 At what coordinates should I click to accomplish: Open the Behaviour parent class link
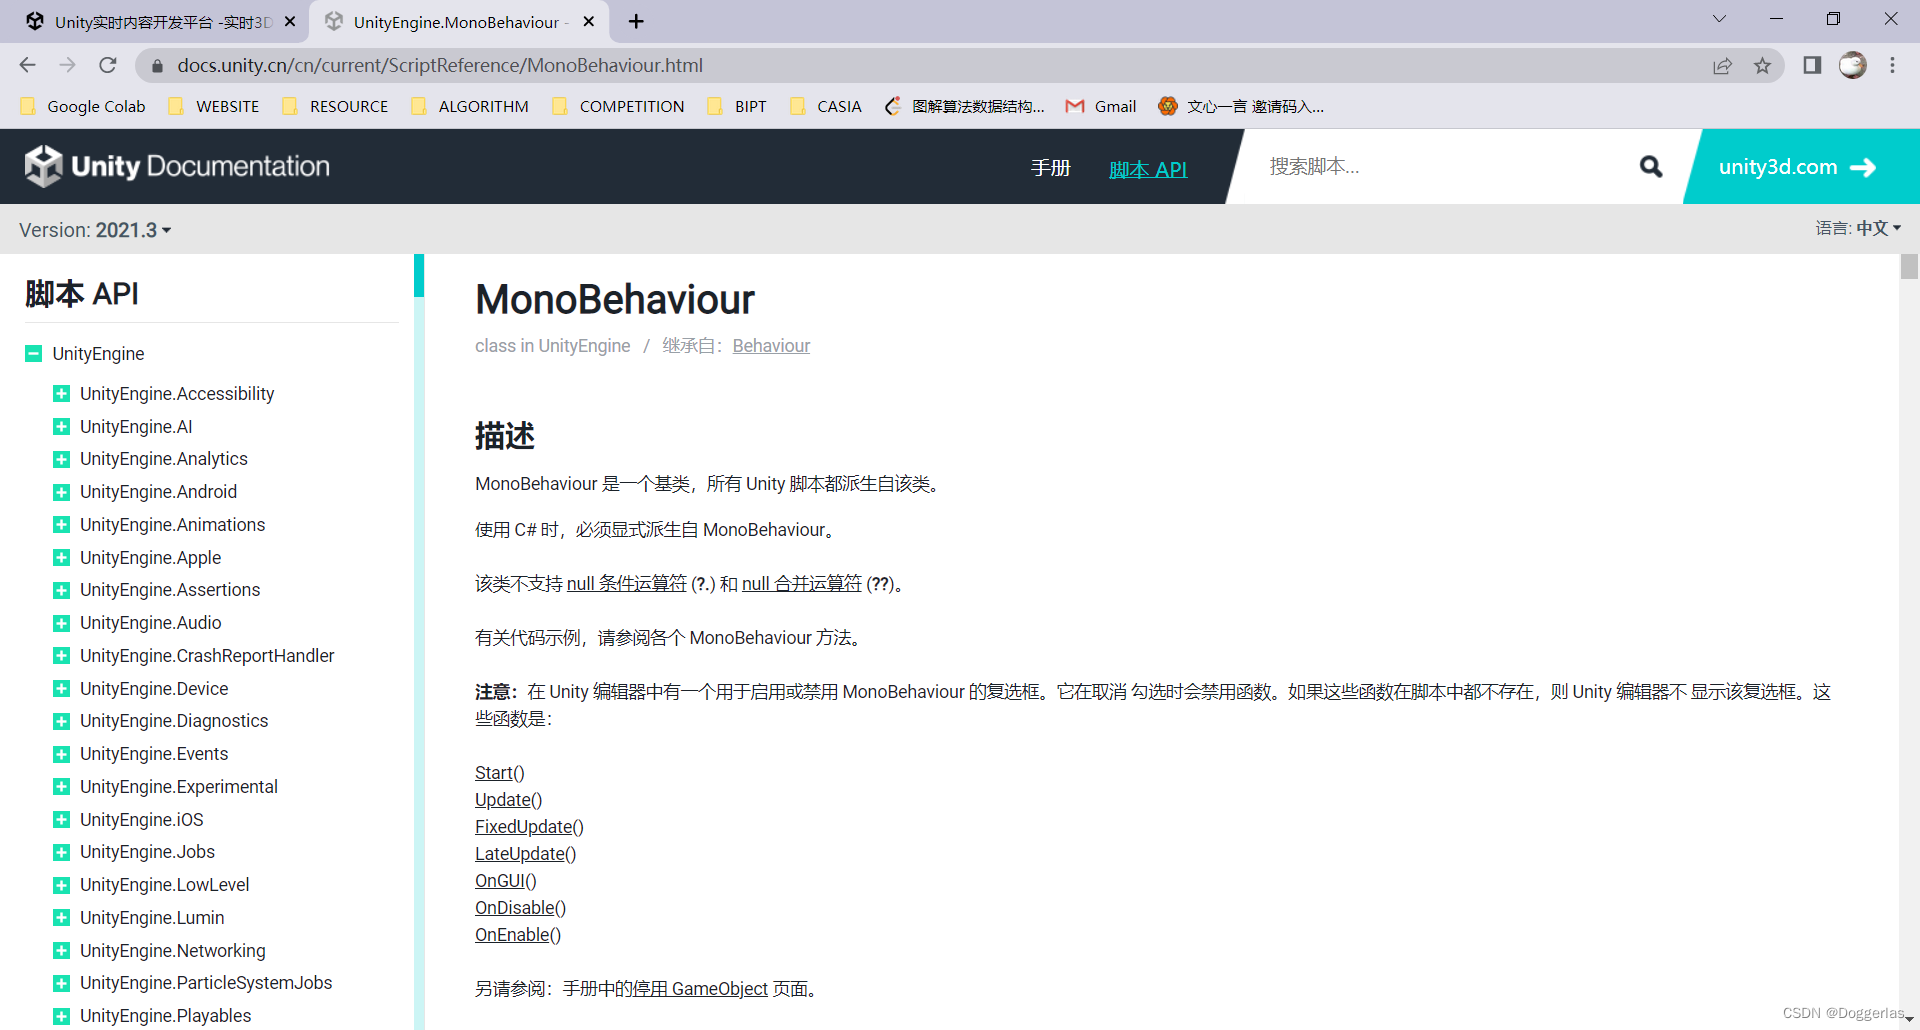(x=771, y=346)
